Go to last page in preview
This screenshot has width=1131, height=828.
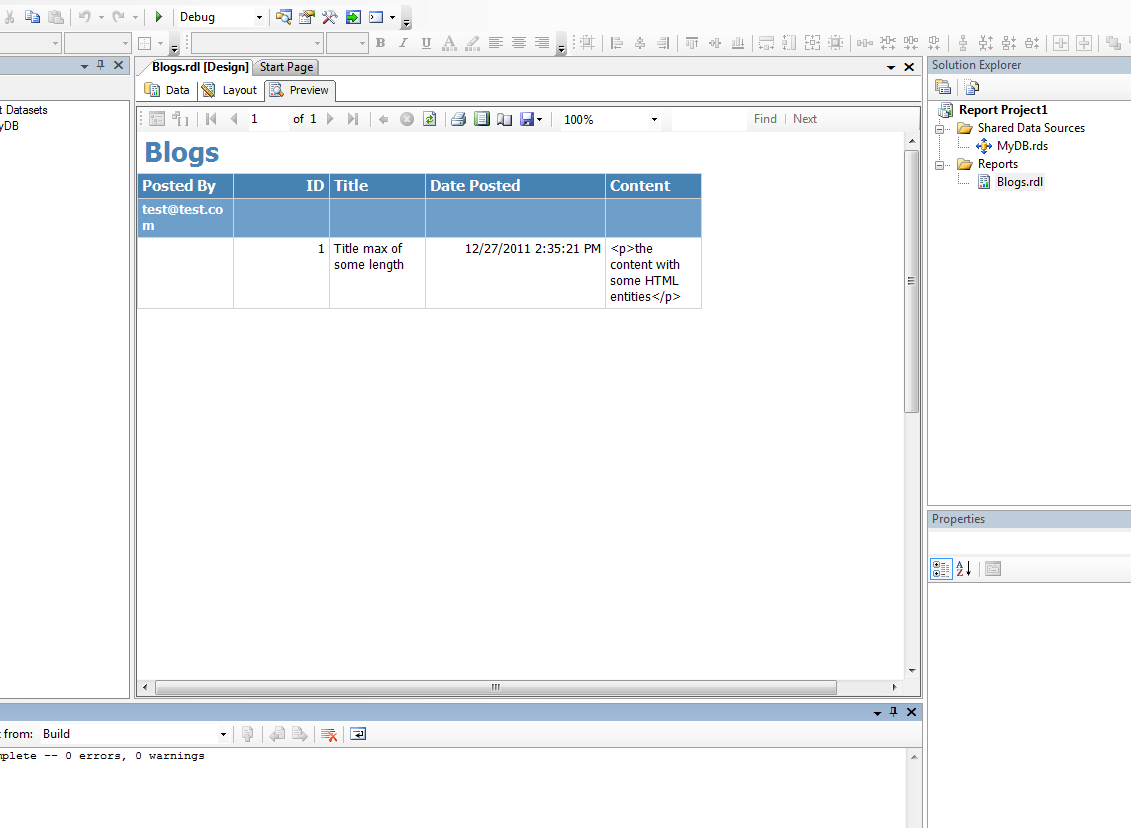353,119
